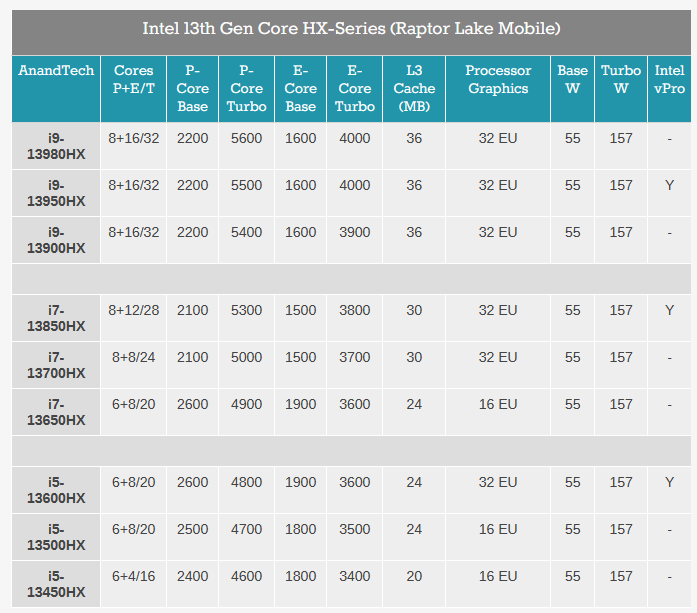This screenshot has height=613, width=697.
Task: Click the 5000 P-Core Turbo value
Action: click(246, 357)
